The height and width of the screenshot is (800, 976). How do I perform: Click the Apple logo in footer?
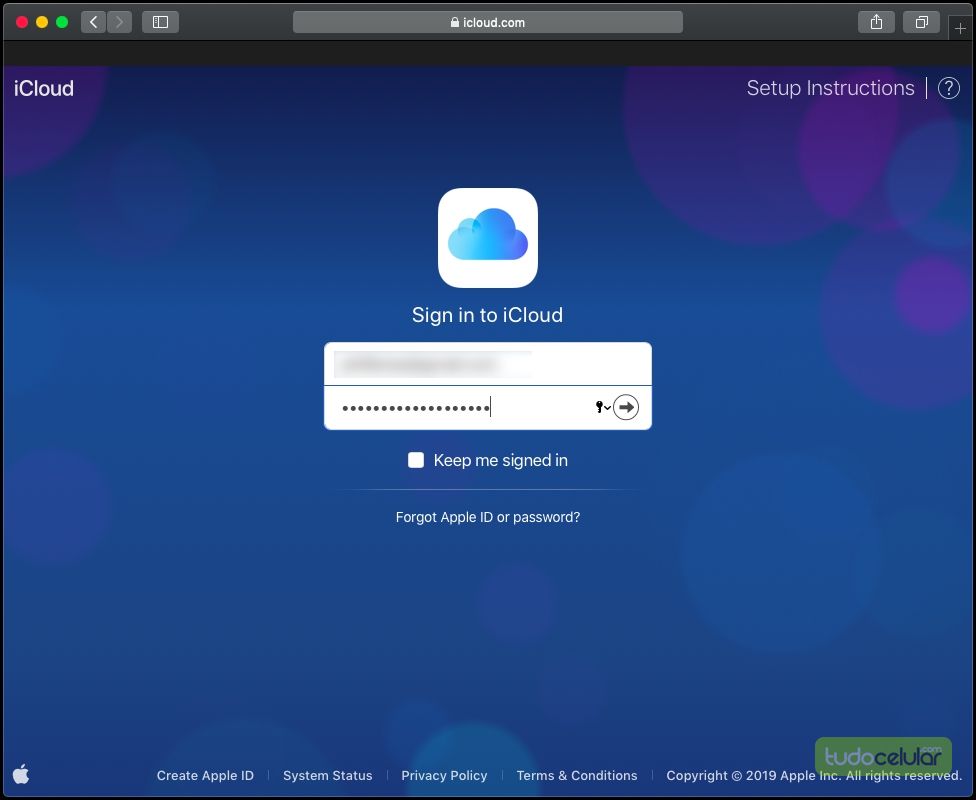click(21, 774)
